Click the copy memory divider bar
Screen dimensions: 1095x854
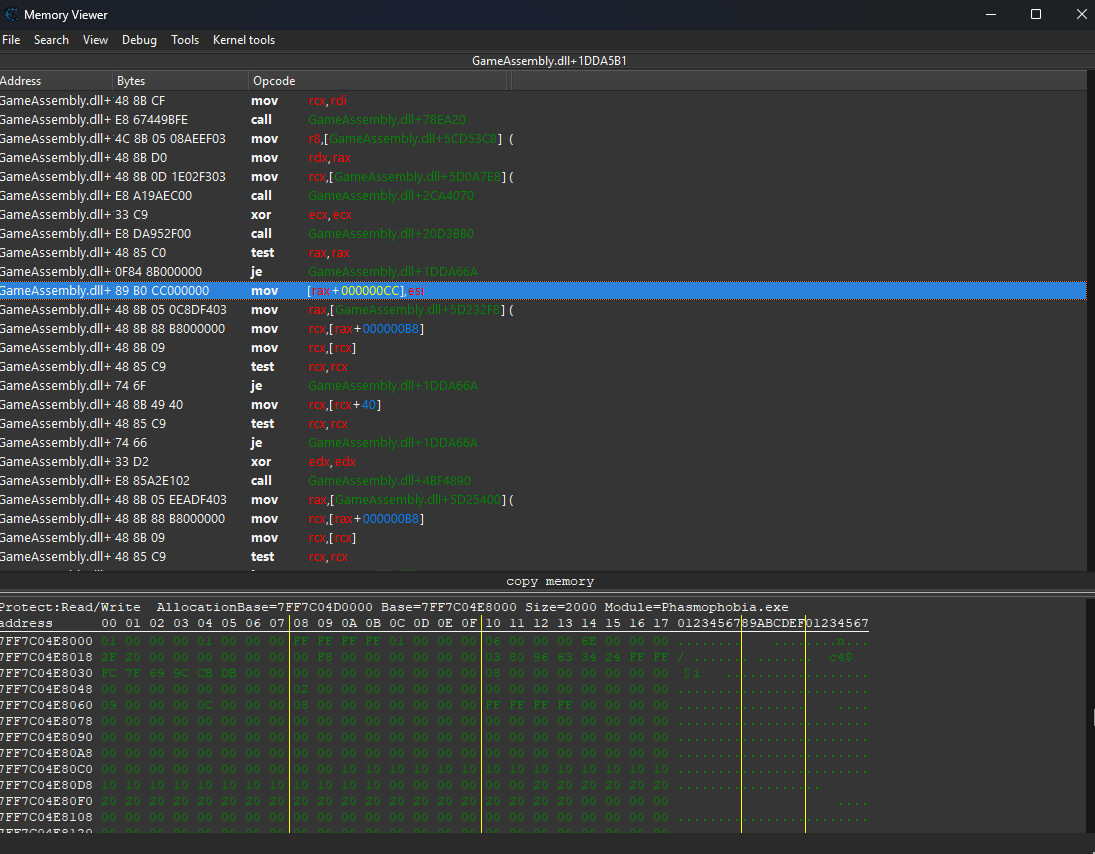(549, 581)
